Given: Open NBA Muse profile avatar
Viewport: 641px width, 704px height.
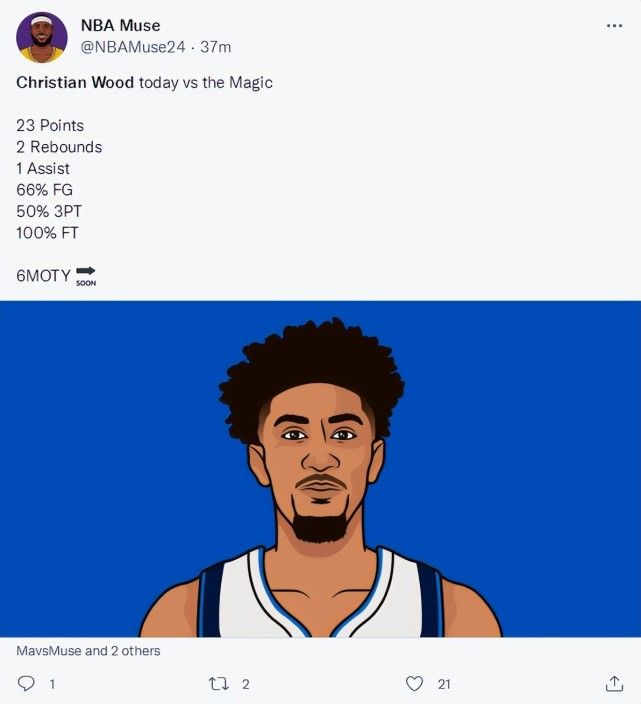Looking at the screenshot, I should [x=42, y=37].
